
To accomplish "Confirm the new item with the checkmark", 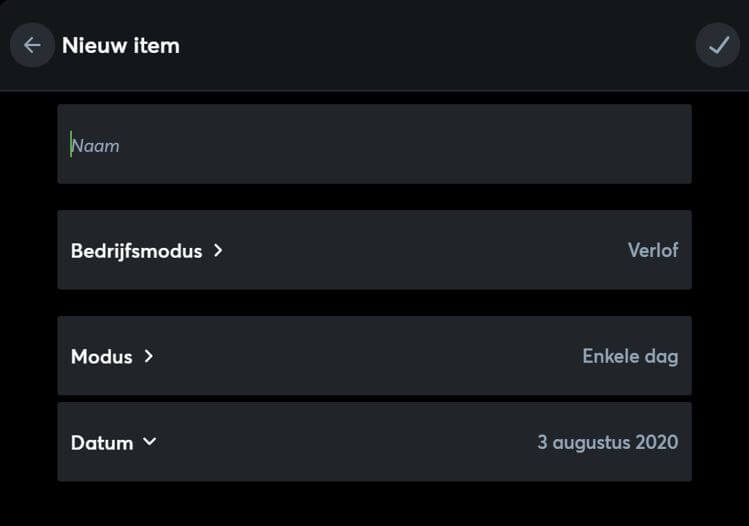I will click(717, 45).
